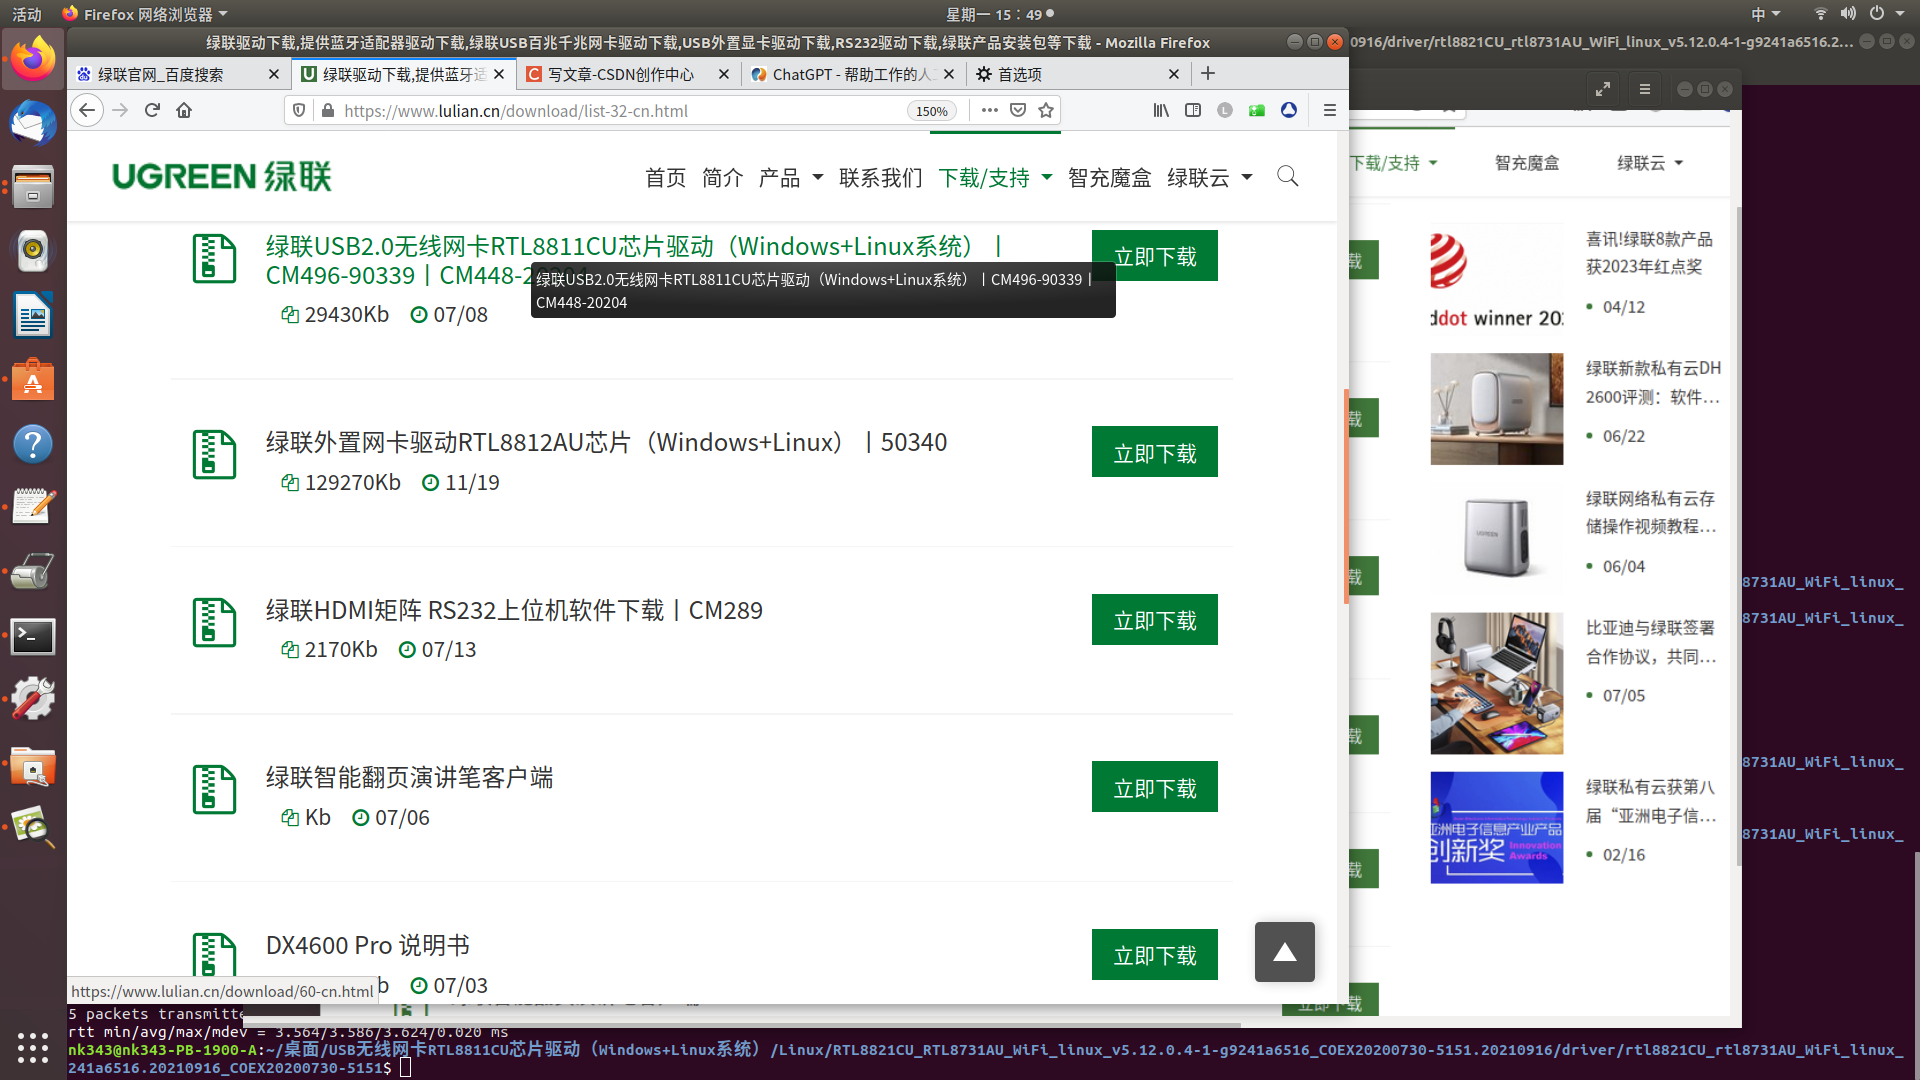
Task: Click the page vertical scrollbar thumb
Action: point(1346,497)
